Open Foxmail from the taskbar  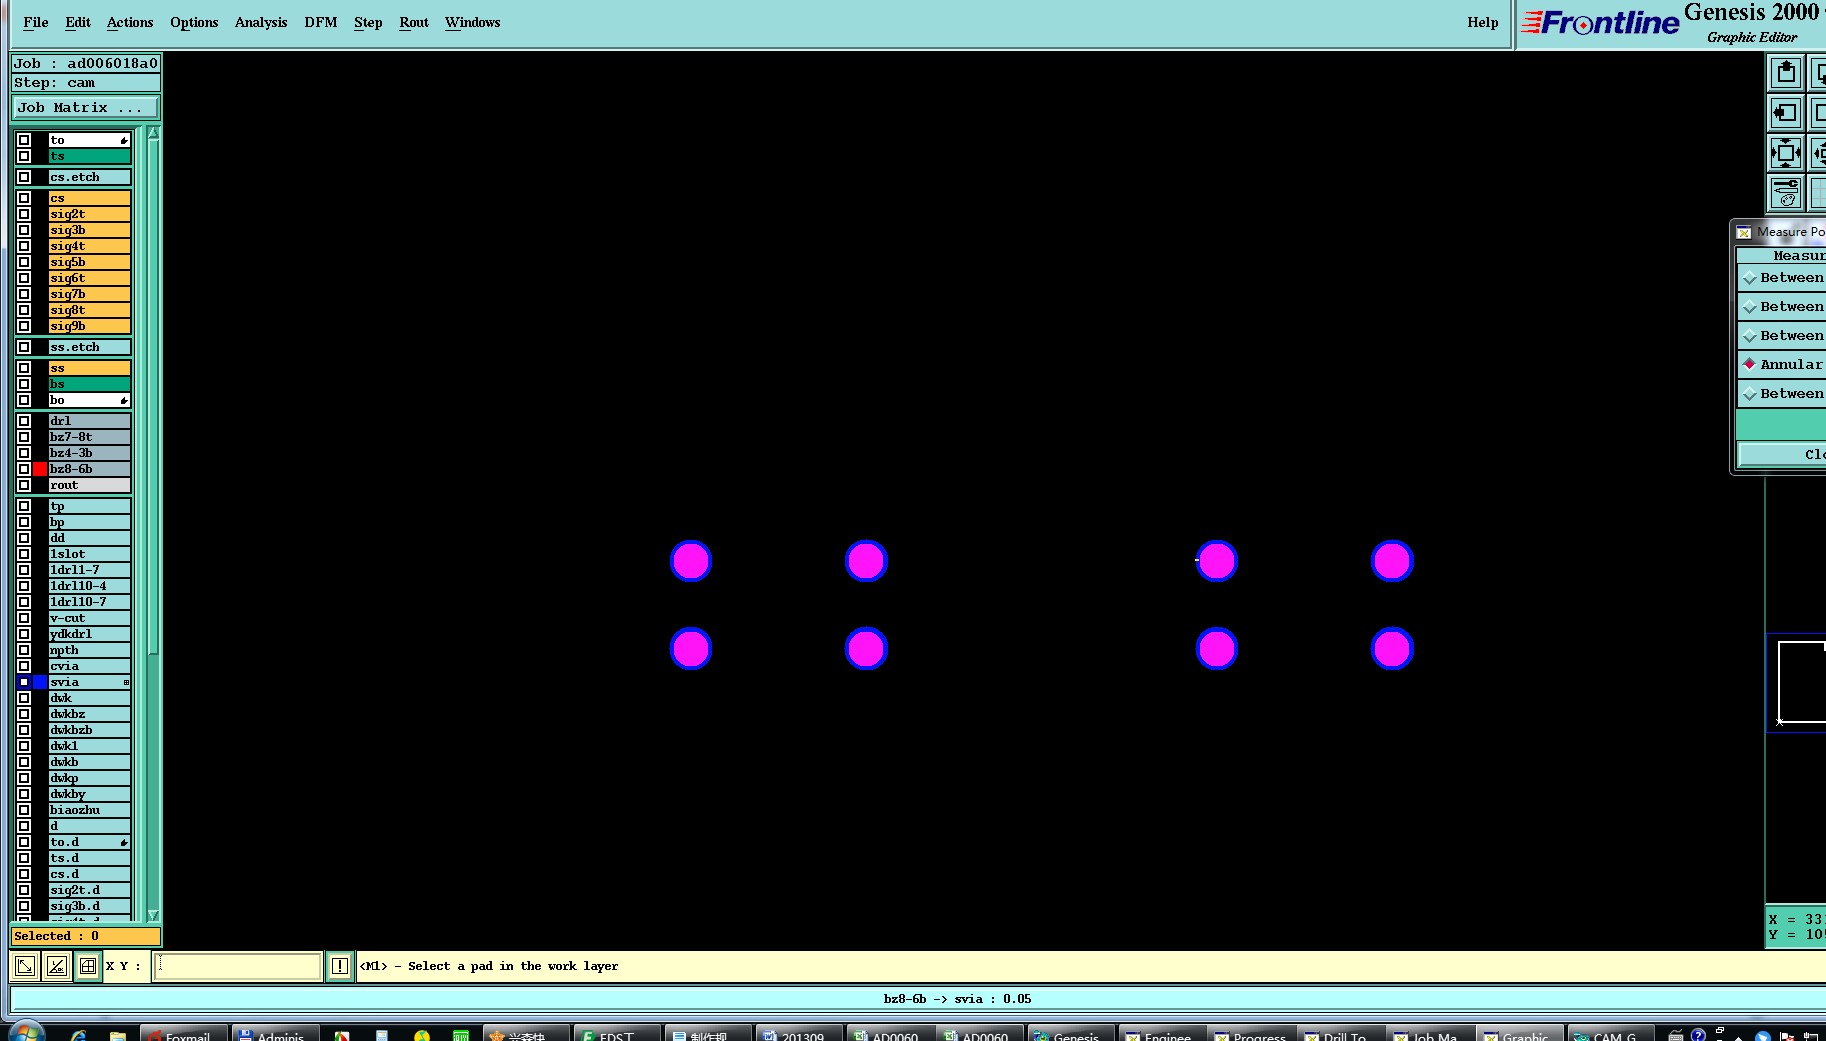point(184,1034)
